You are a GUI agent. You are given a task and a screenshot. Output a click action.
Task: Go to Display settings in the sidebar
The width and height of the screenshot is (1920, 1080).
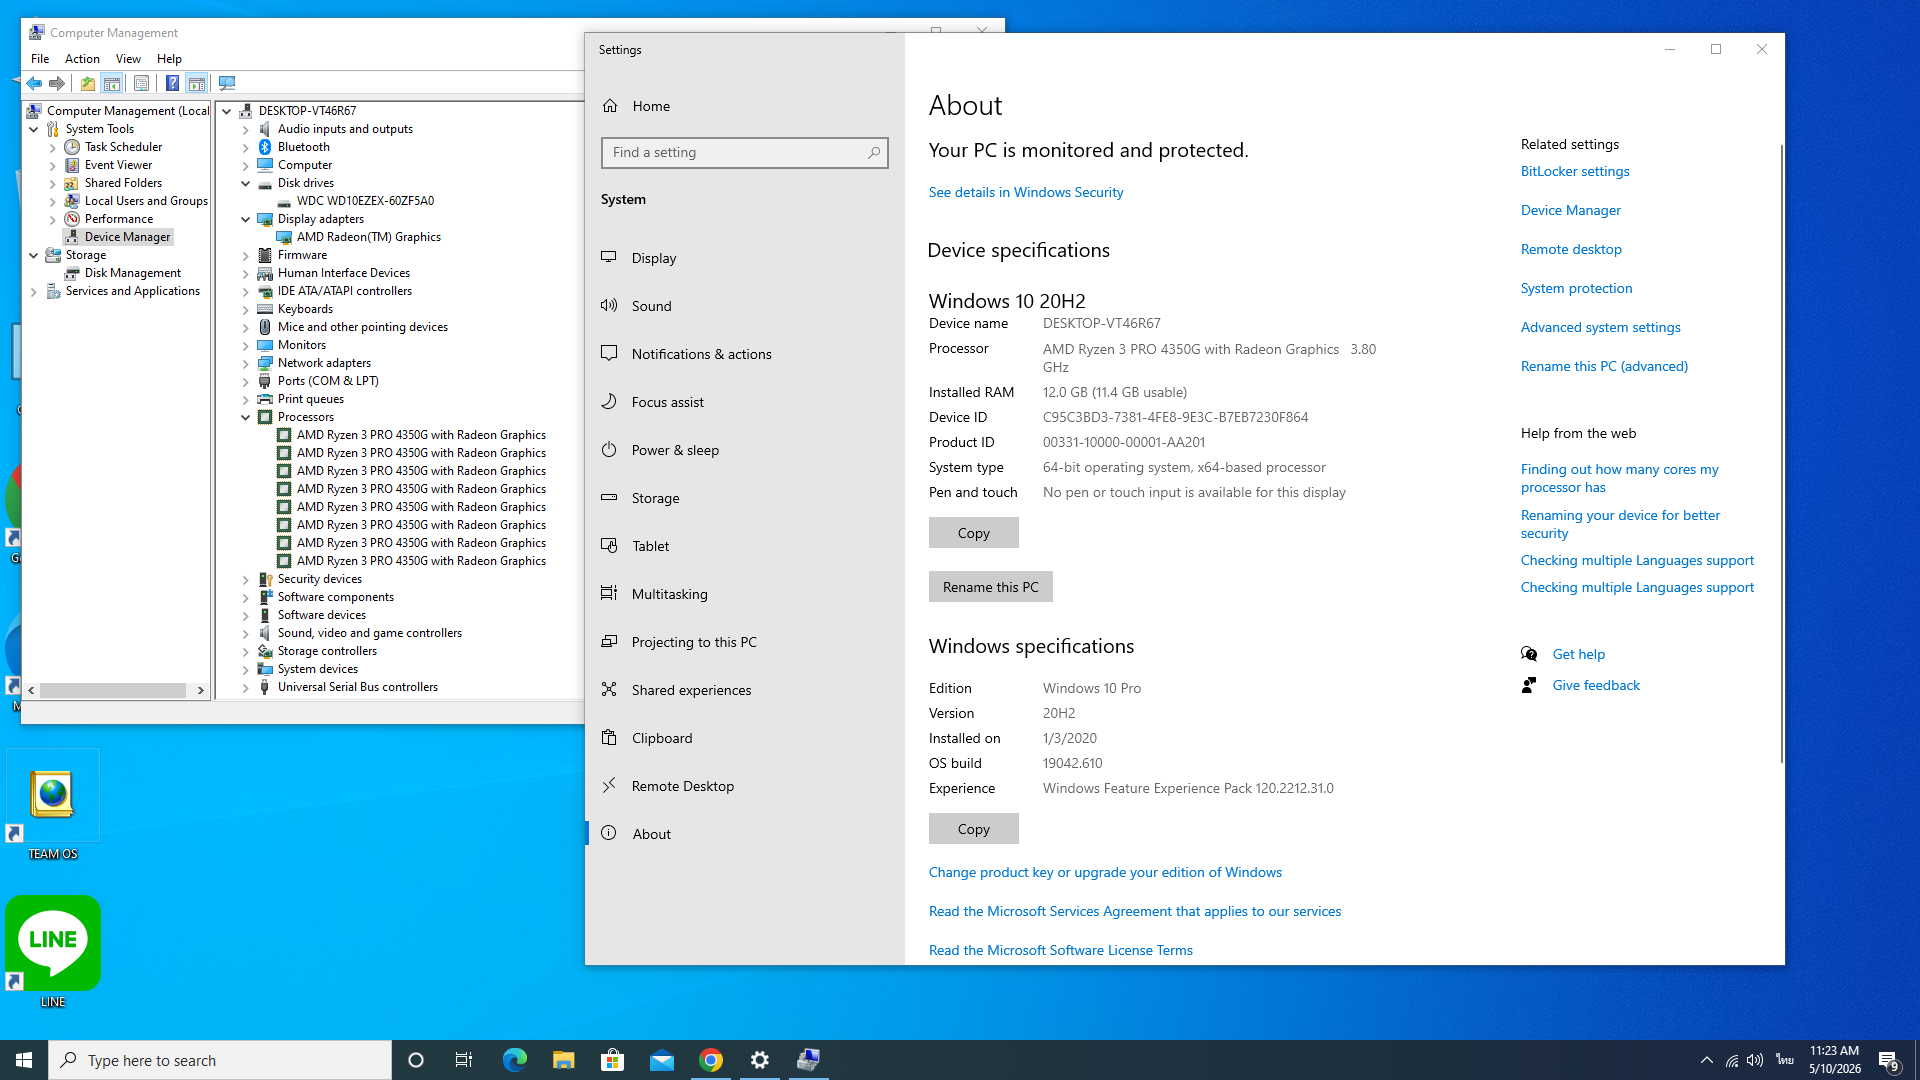point(745,258)
